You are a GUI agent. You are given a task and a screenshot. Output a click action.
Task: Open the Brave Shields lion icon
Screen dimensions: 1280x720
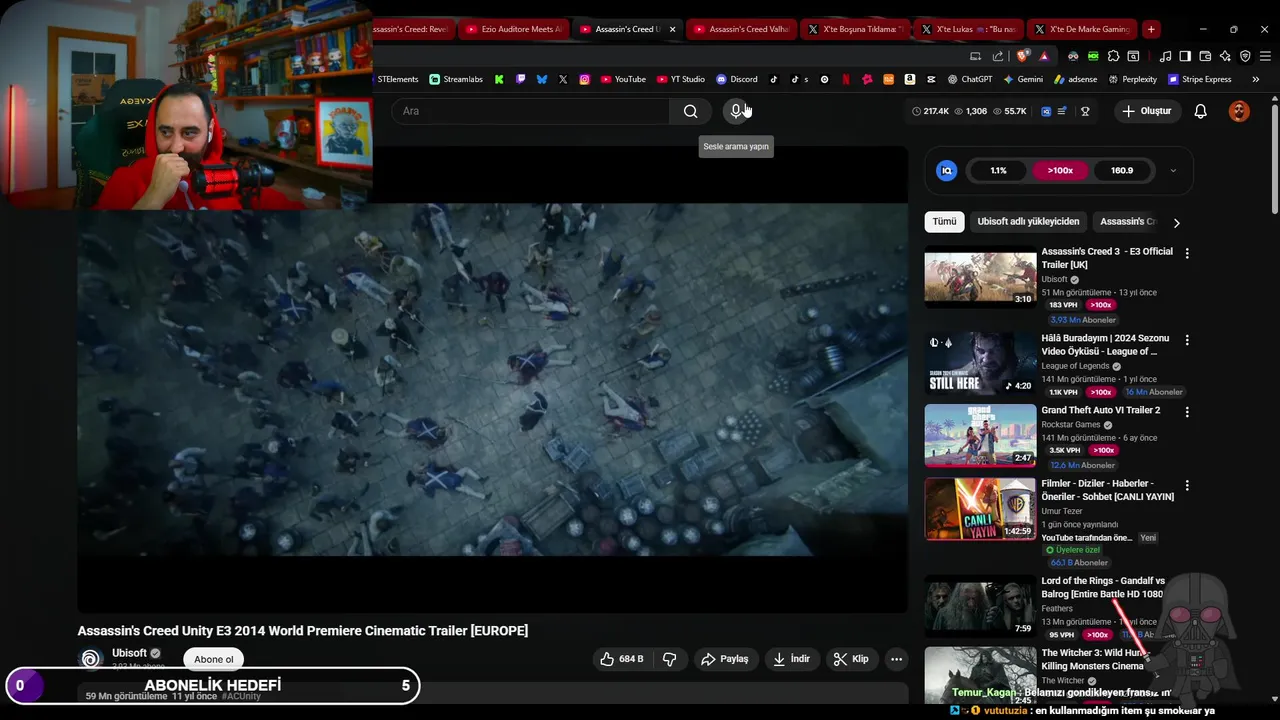(1022, 57)
